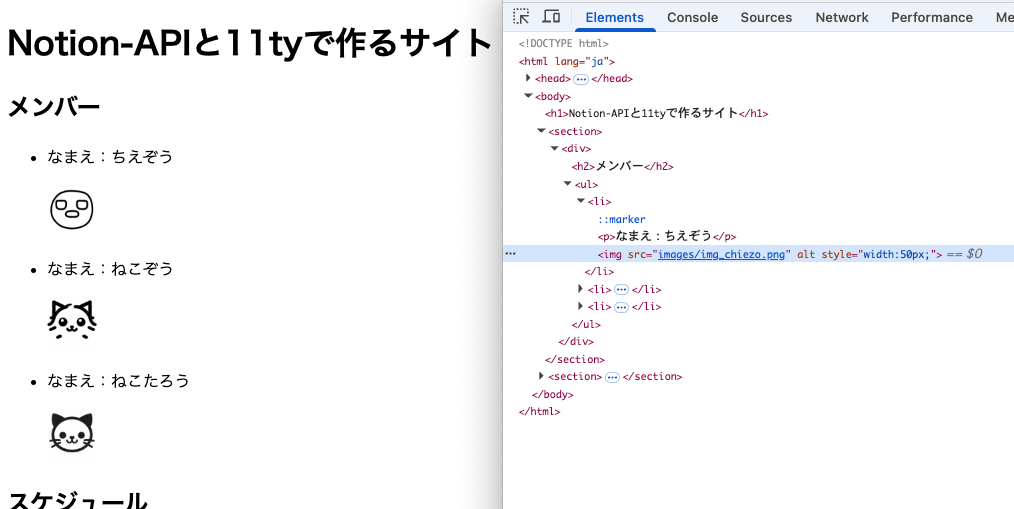The height and width of the screenshot is (509, 1014).
Task: Expand the head element triangle
Action: (x=528, y=78)
